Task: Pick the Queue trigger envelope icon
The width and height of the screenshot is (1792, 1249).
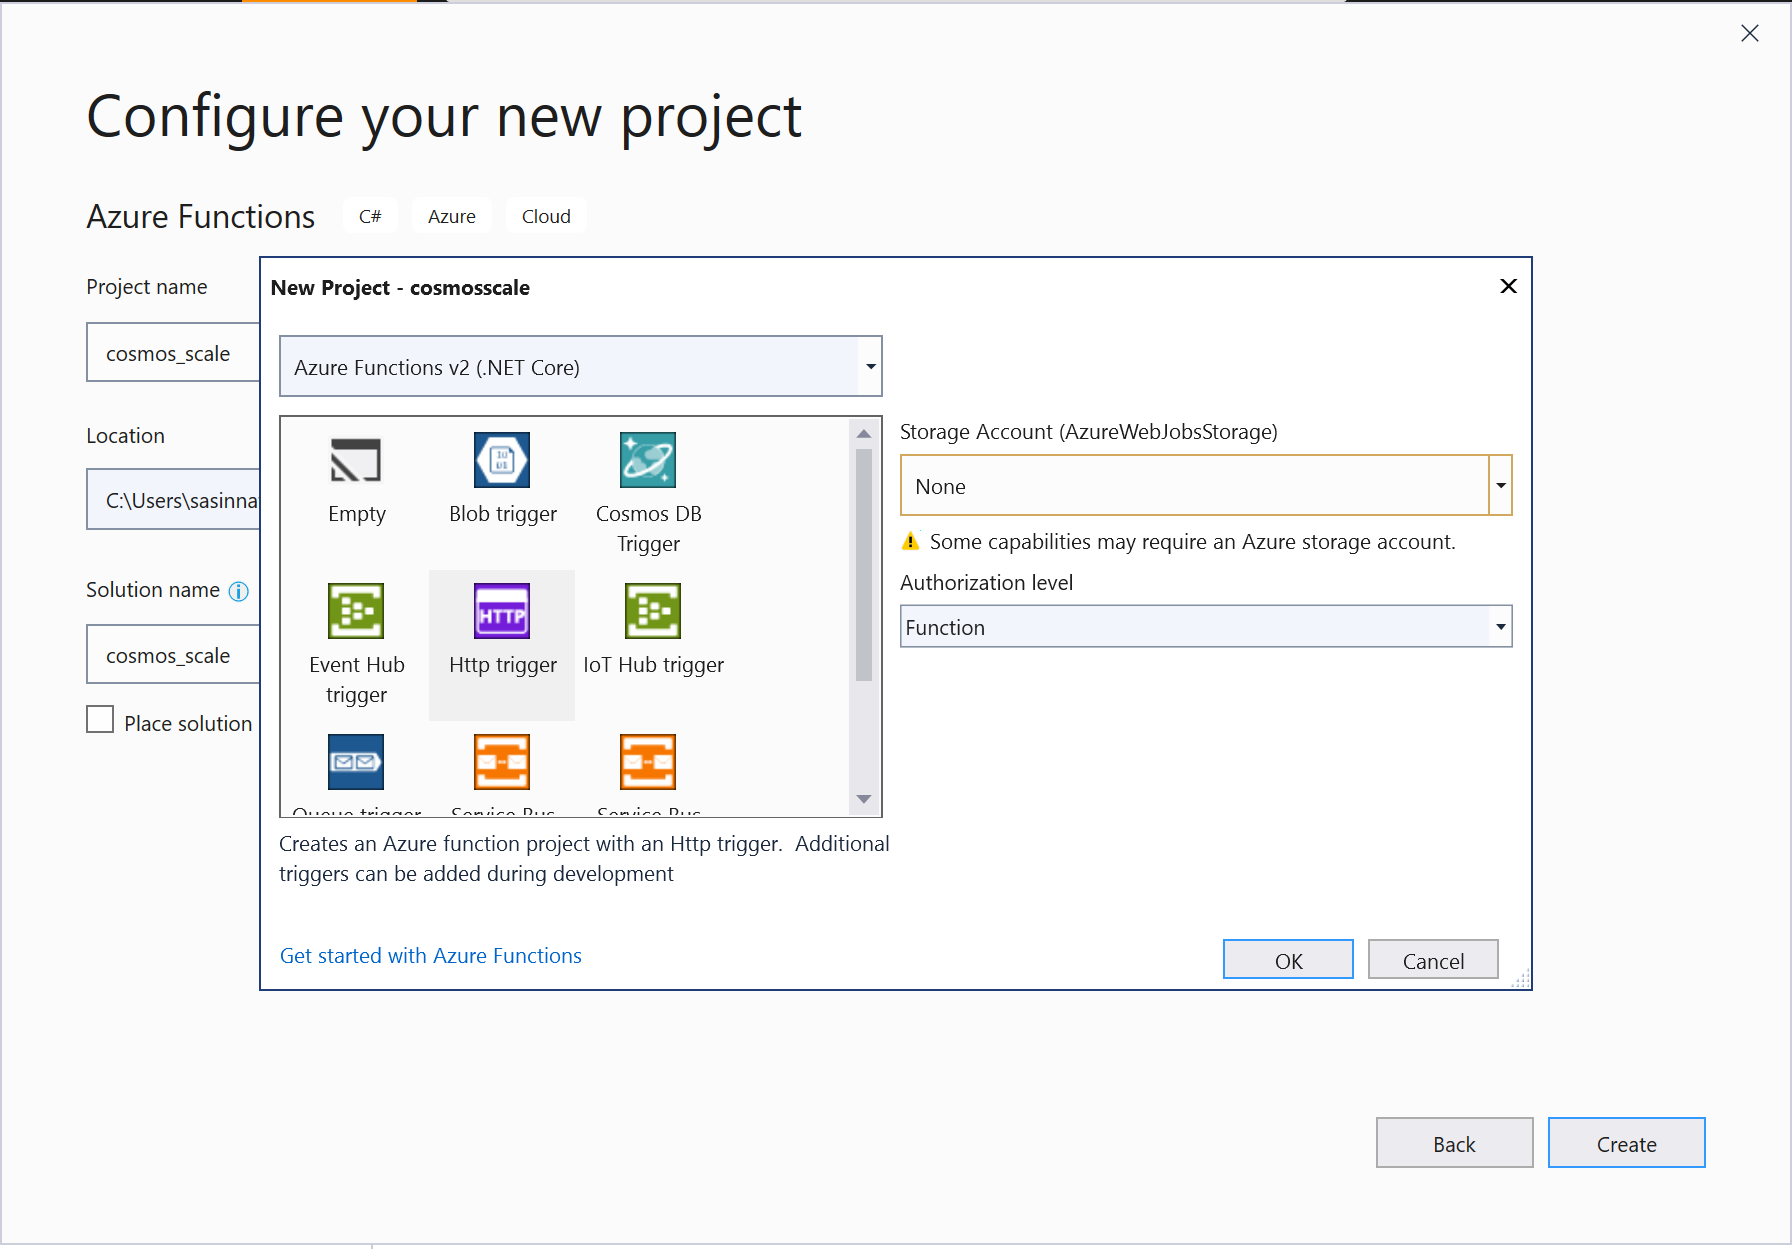Action: click(x=356, y=762)
